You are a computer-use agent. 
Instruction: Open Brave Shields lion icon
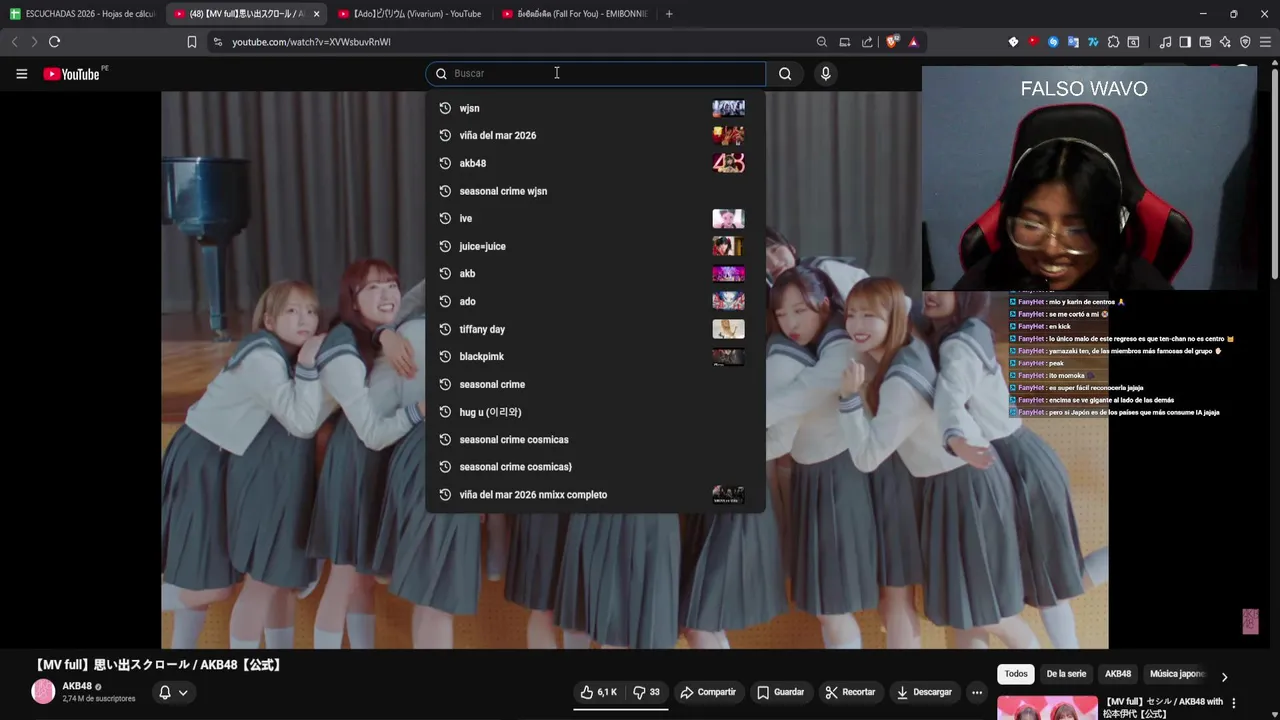(x=893, y=42)
